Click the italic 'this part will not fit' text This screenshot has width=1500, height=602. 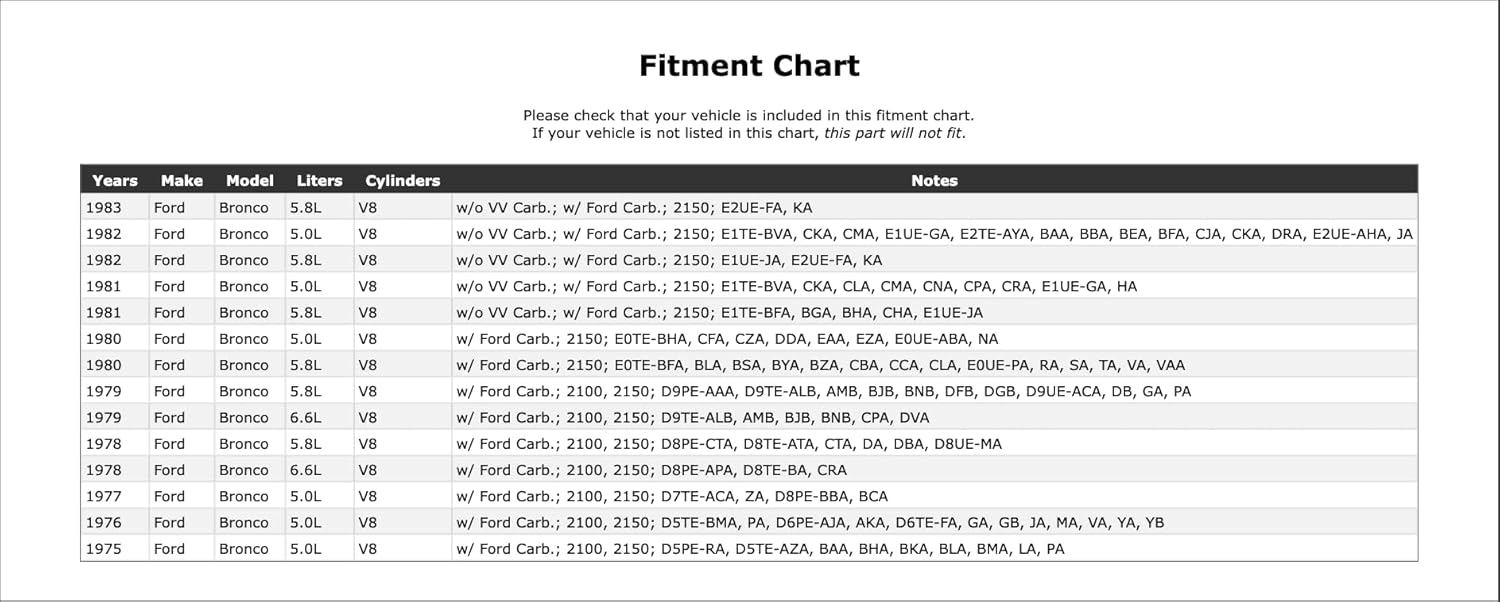point(894,133)
